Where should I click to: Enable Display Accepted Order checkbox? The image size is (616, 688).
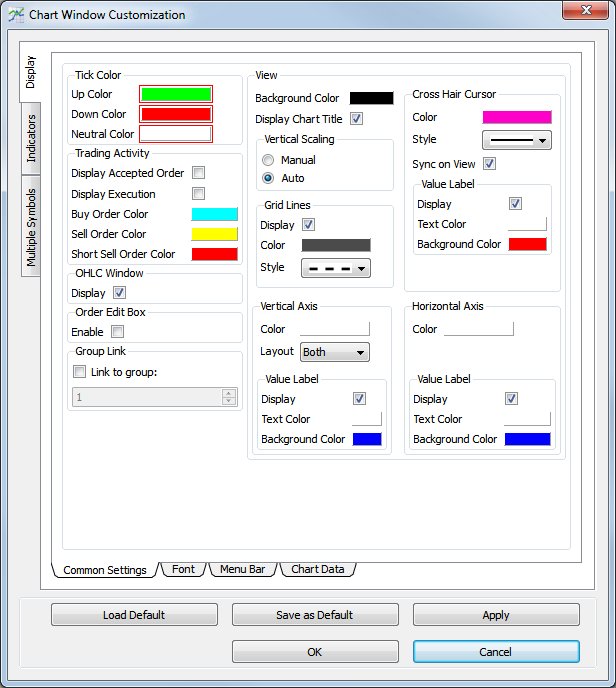pyautogui.click(x=198, y=173)
